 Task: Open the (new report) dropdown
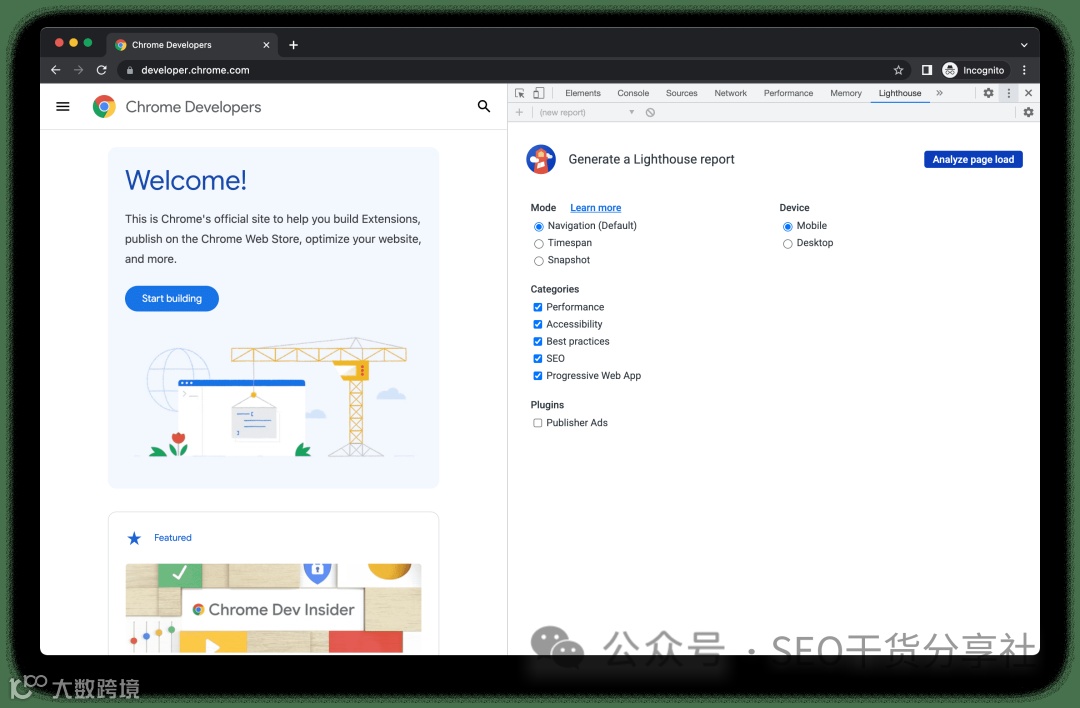click(586, 112)
